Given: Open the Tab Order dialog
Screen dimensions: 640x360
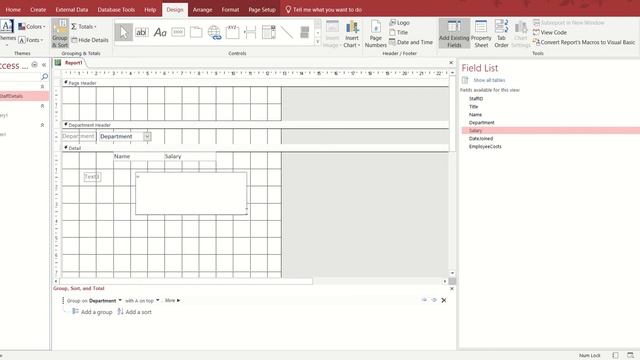Looking at the screenshot, I should click(501, 33).
